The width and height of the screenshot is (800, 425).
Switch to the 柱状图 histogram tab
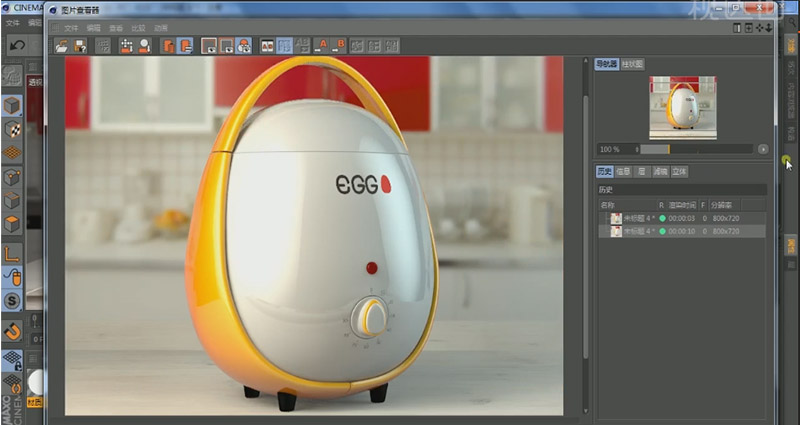click(632, 64)
